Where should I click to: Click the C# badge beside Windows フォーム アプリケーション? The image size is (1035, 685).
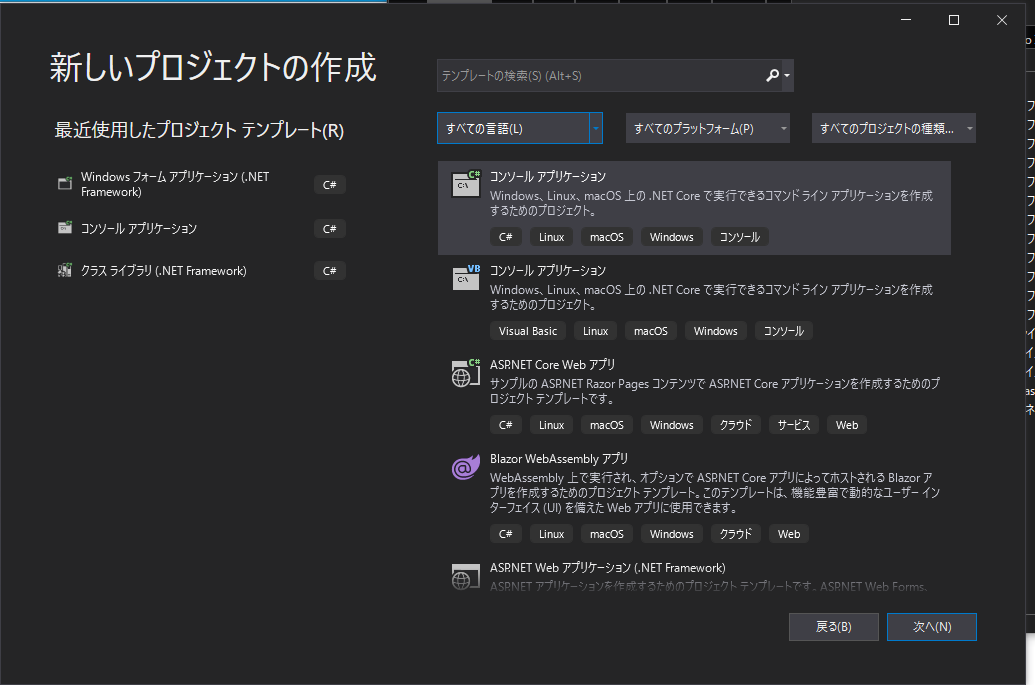pos(329,184)
